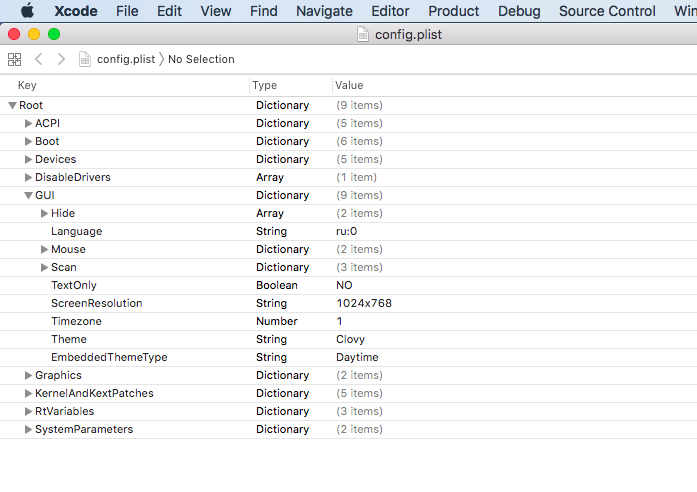697x492 pixels.
Task: Click the Number type of Timezone
Action: (276, 321)
